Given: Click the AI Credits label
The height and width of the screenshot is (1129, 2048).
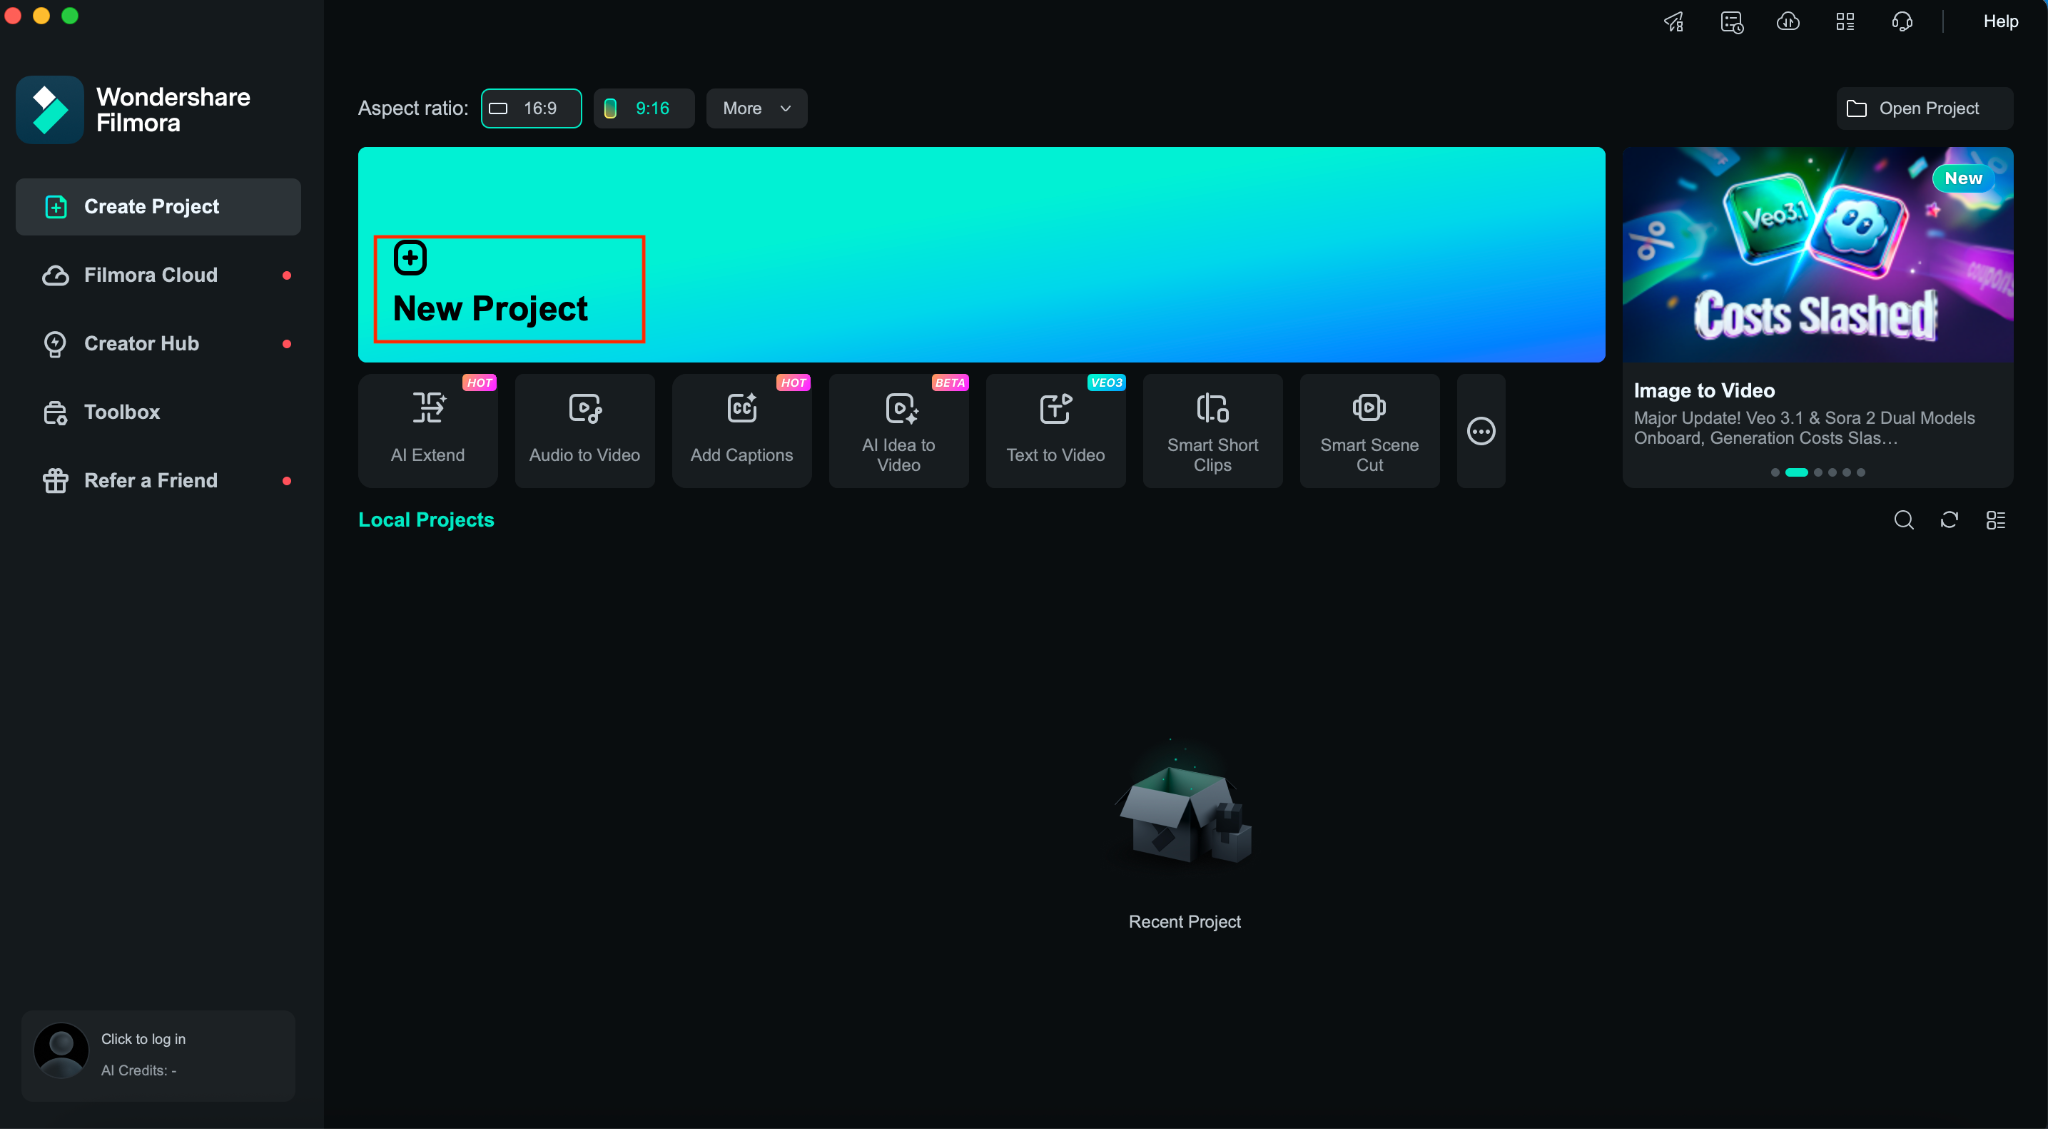Looking at the screenshot, I should (138, 1070).
